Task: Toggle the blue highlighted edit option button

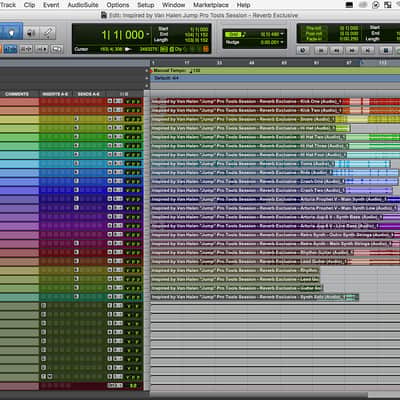Action: [10, 49]
